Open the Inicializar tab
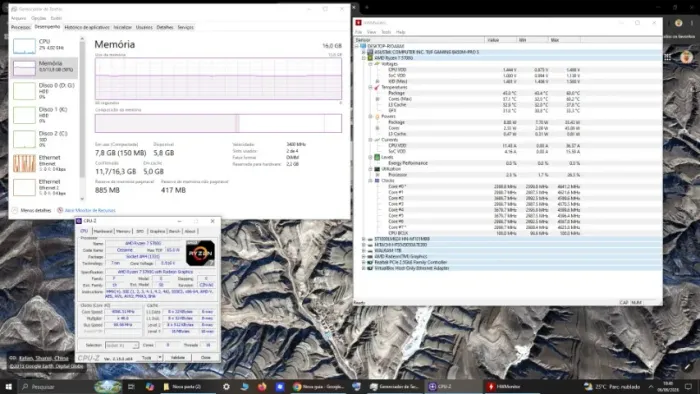Viewport: 700px width, 394px height. click(122, 28)
